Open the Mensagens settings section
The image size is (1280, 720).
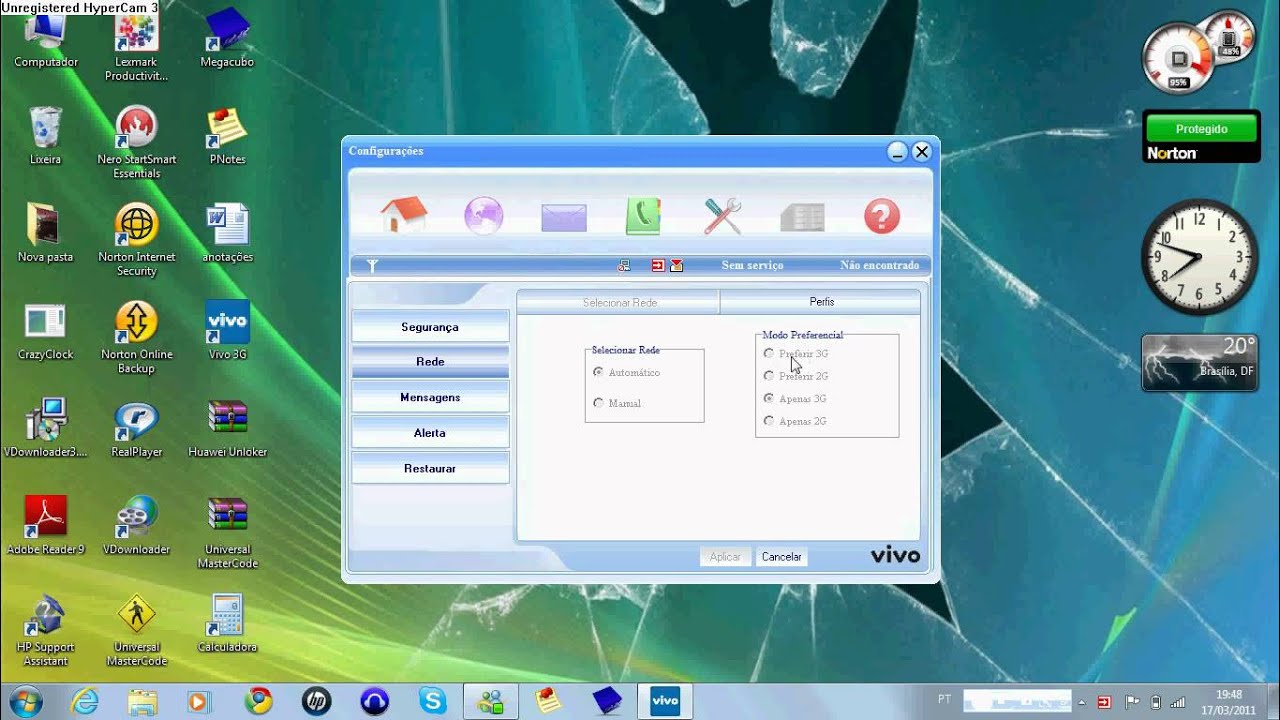(430, 397)
